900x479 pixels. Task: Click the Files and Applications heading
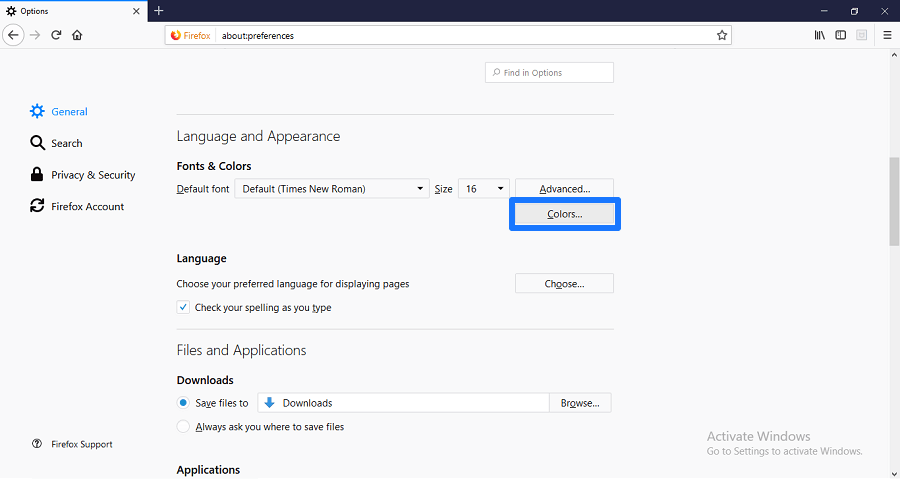[242, 350]
